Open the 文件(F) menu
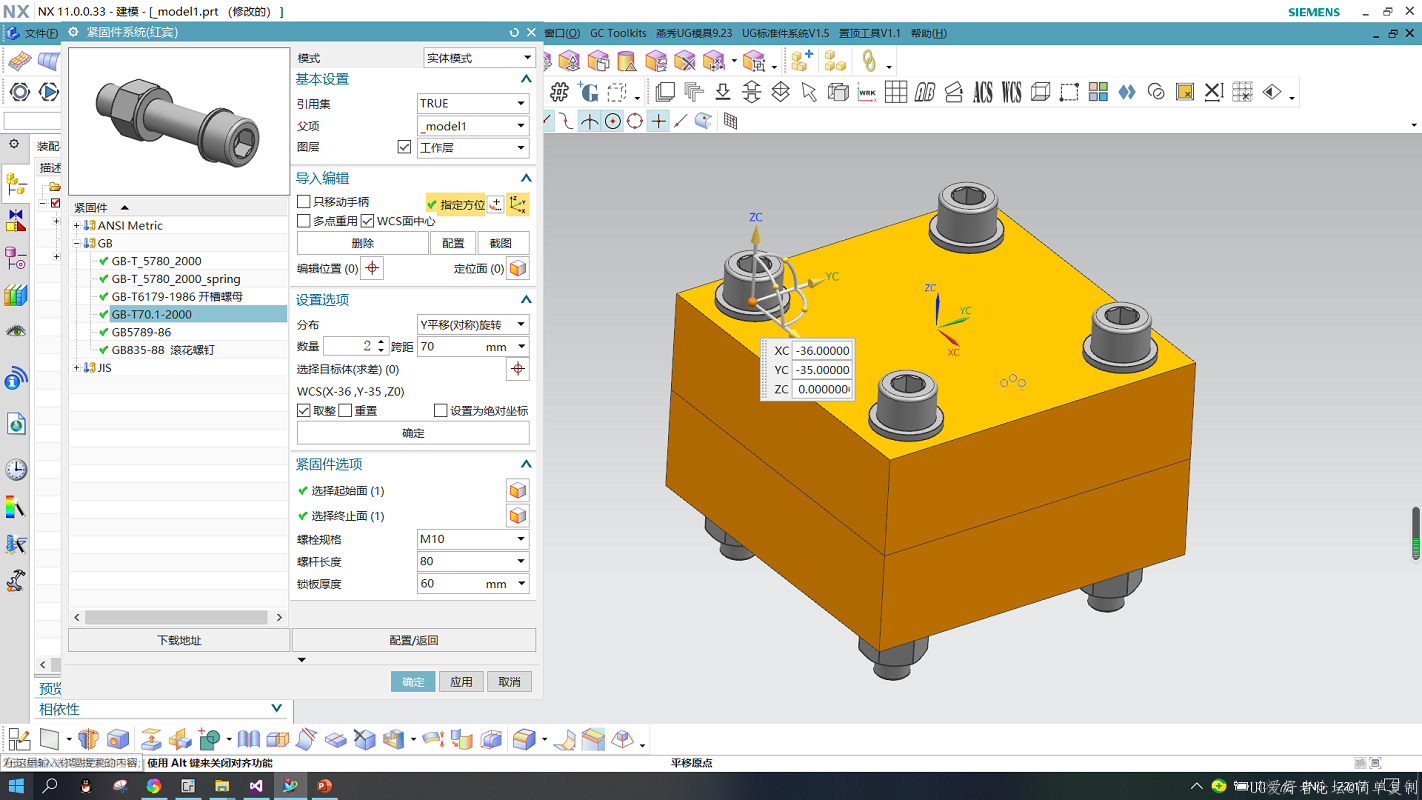 [41, 33]
